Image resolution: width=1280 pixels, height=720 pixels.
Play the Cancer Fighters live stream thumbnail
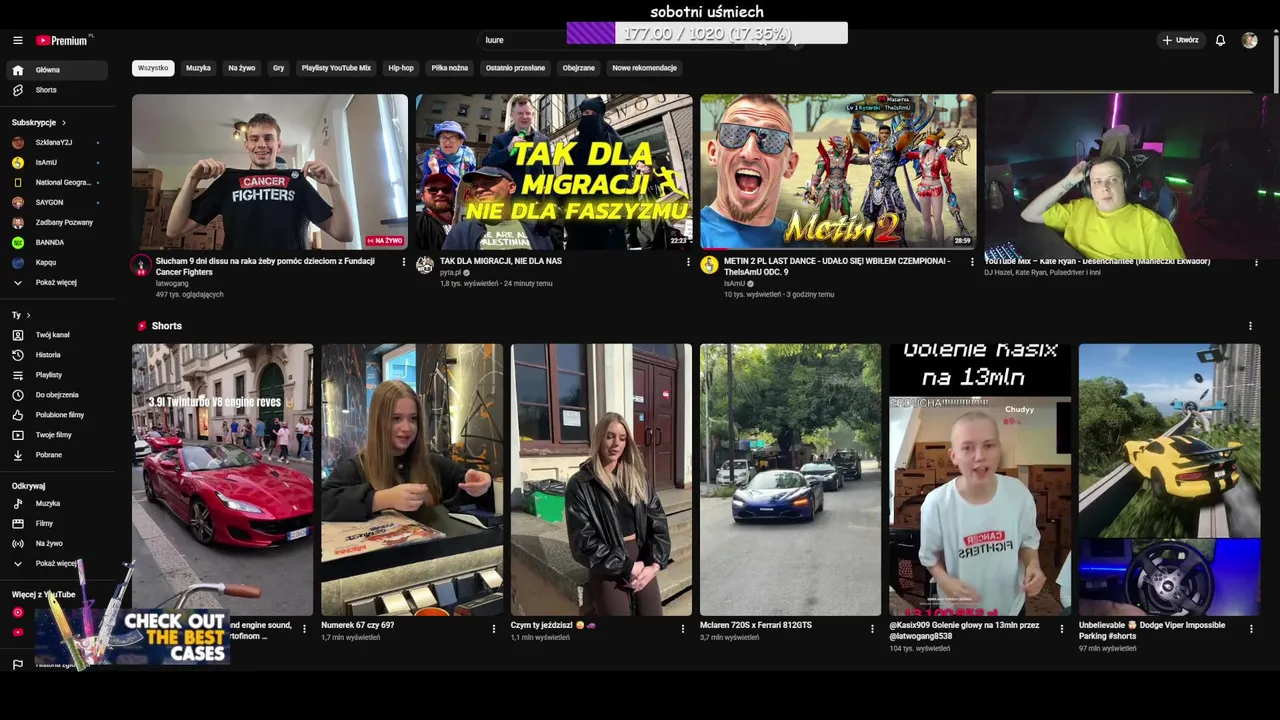tap(270, 172)
